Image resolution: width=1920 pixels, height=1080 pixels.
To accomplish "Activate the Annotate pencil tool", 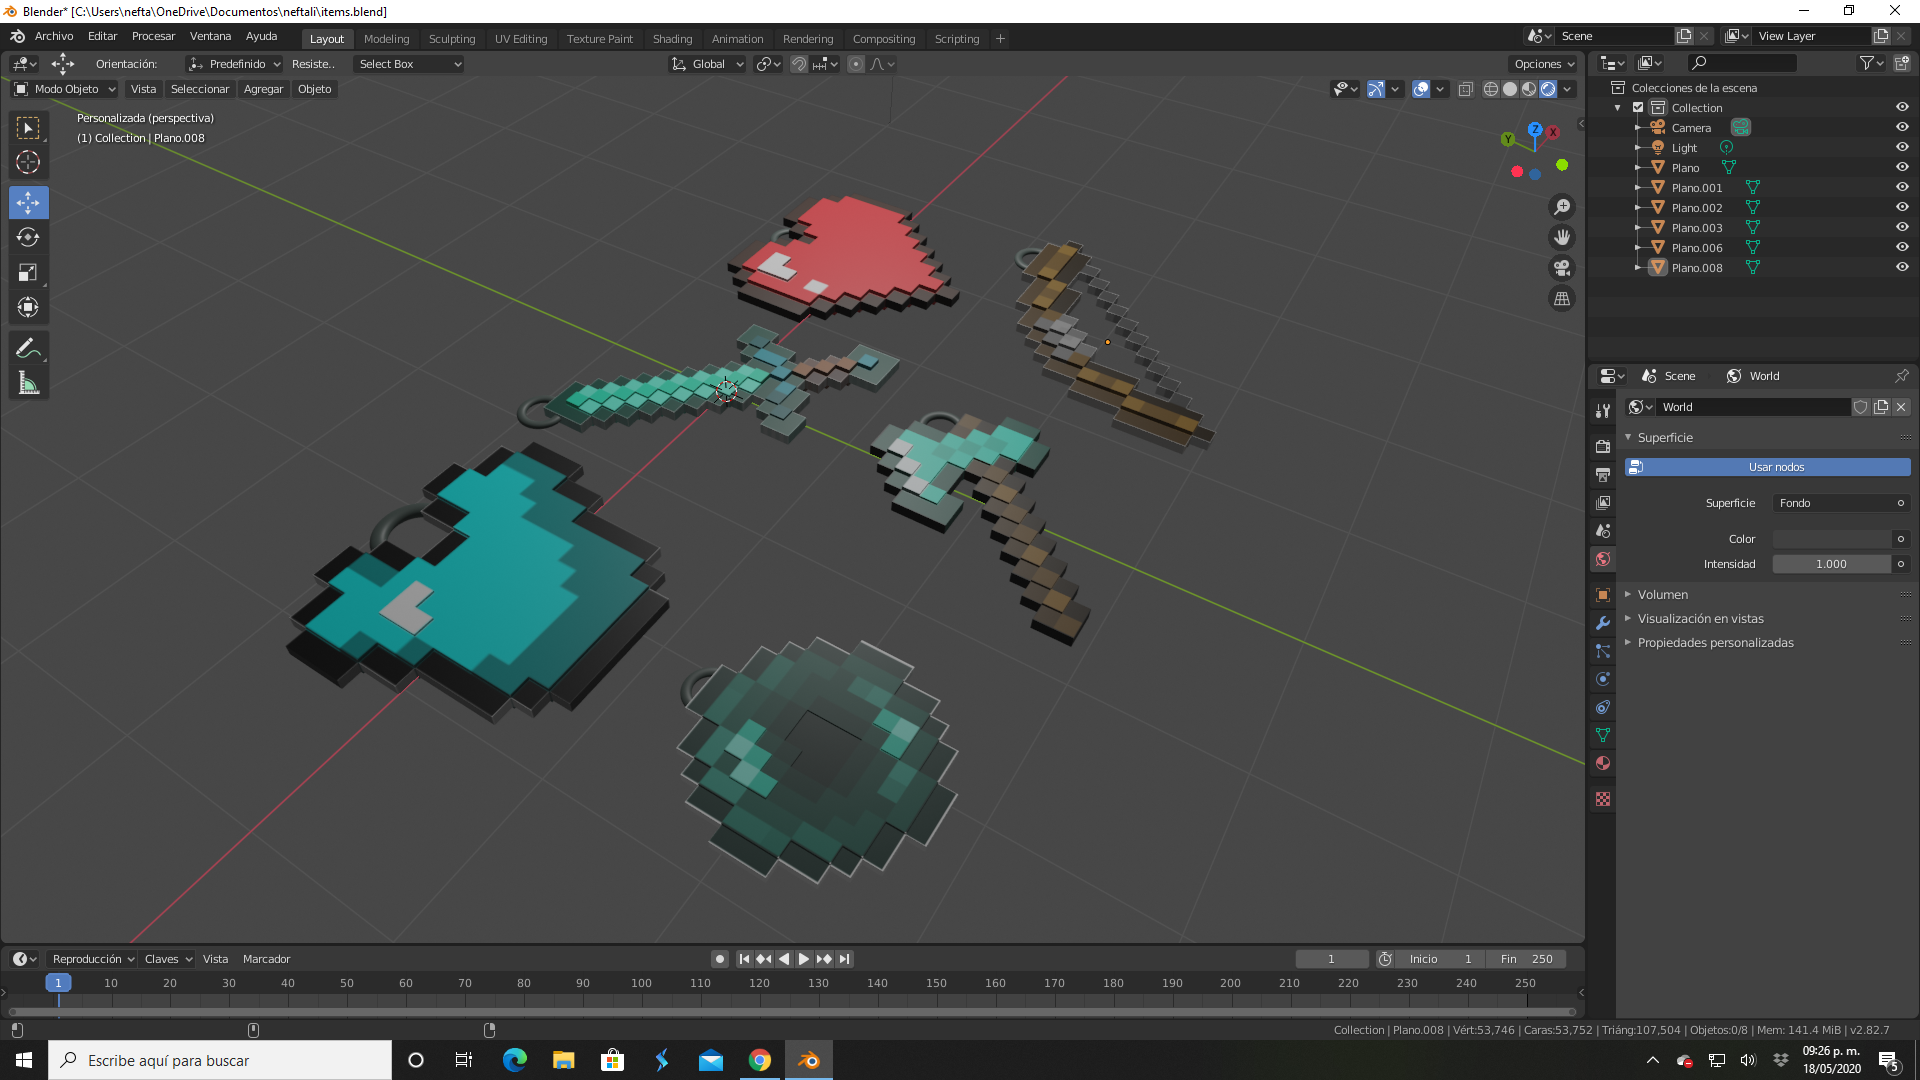I will (28, 348).
